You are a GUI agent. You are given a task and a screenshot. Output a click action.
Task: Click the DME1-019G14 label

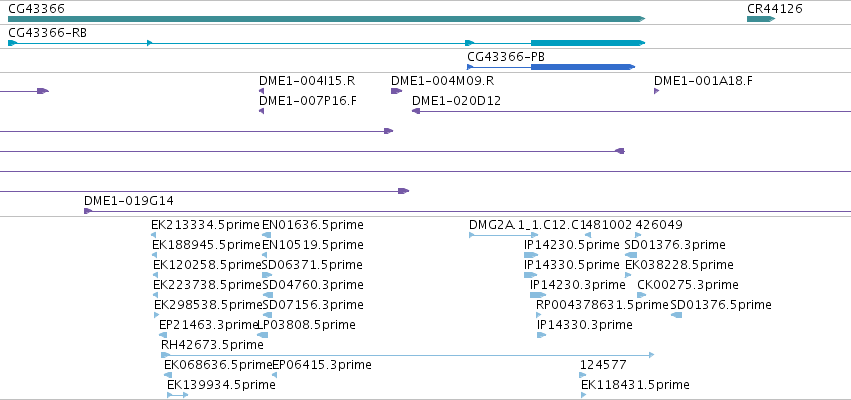pos(129,201)
